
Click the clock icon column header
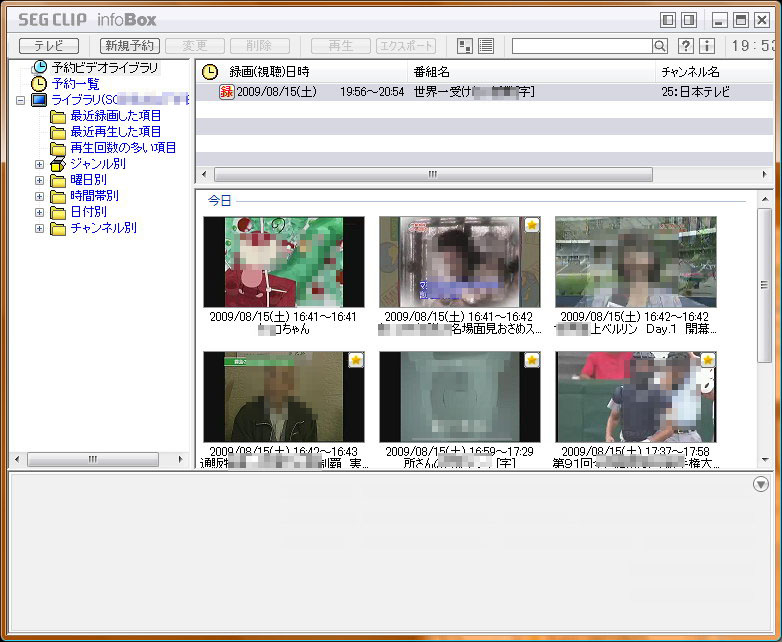(209, 72)
